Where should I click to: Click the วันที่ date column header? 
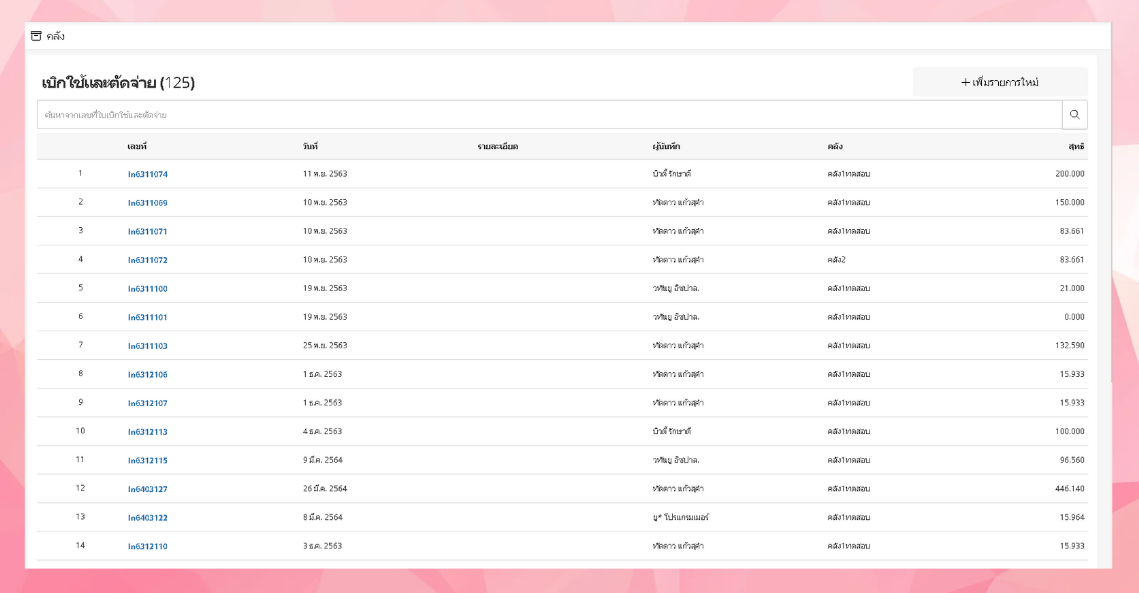(x=310, y=147)
